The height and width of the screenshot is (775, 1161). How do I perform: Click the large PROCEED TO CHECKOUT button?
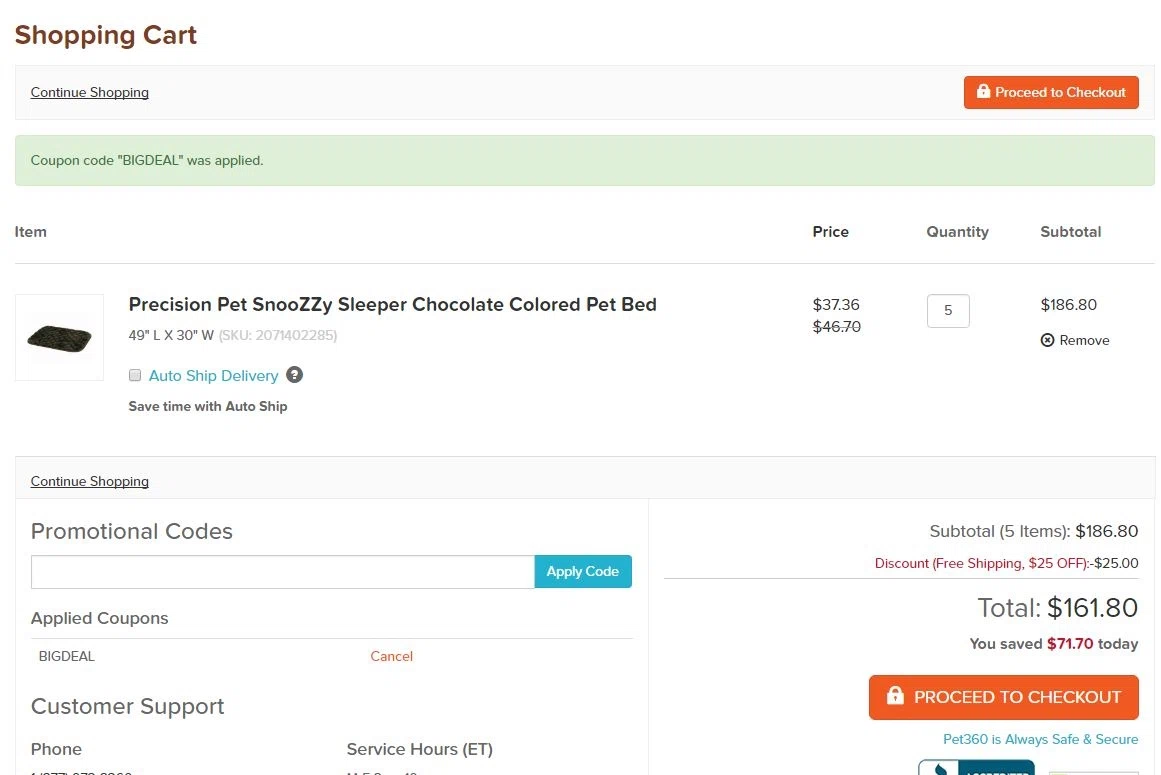point(1003,697)
